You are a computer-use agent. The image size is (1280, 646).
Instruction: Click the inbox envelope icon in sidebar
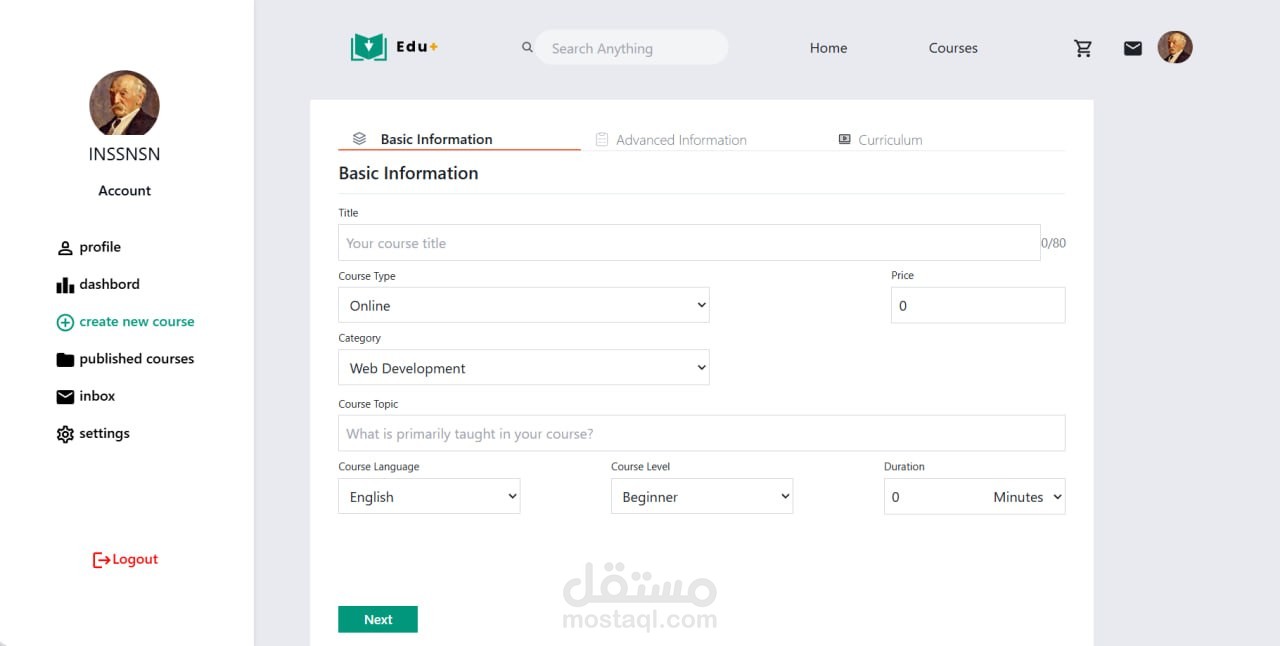65,397
